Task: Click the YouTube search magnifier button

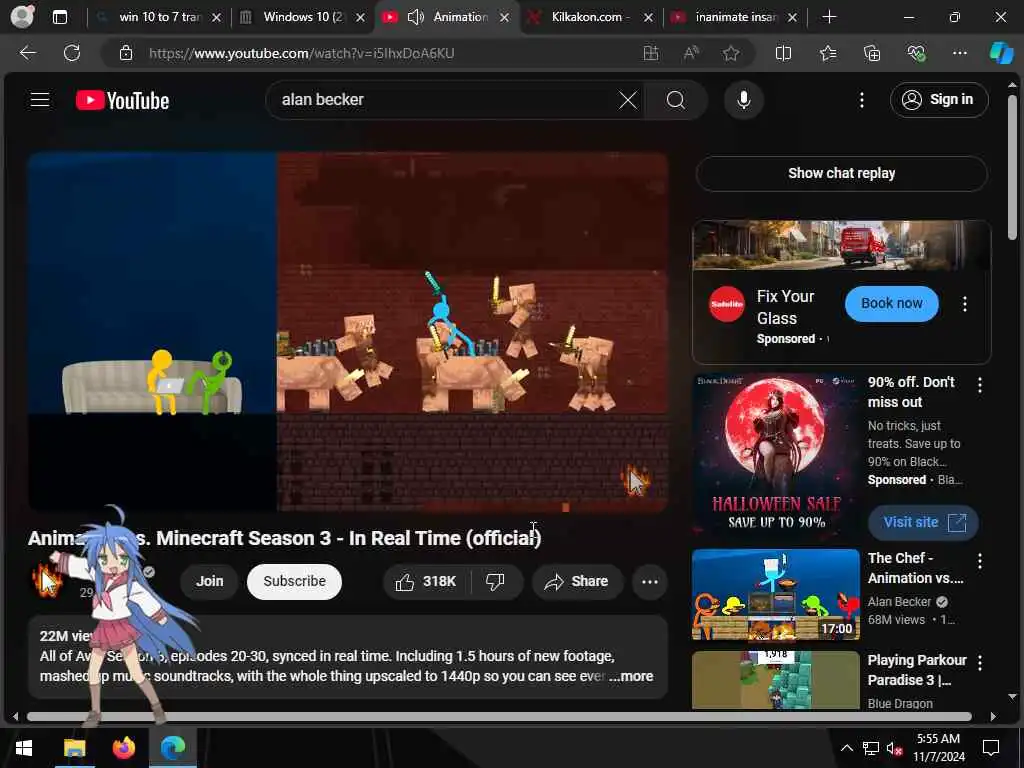Action: click(x=676, y=100)
